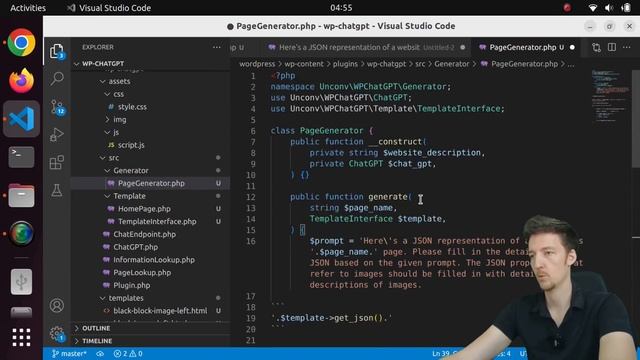
Task: Open Terminal from dock
Action: (x=21, y=157)
